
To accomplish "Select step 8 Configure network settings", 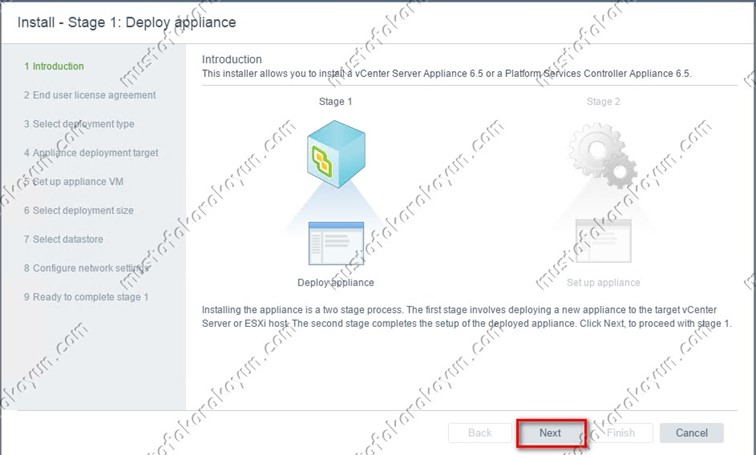I will [87, 268].
